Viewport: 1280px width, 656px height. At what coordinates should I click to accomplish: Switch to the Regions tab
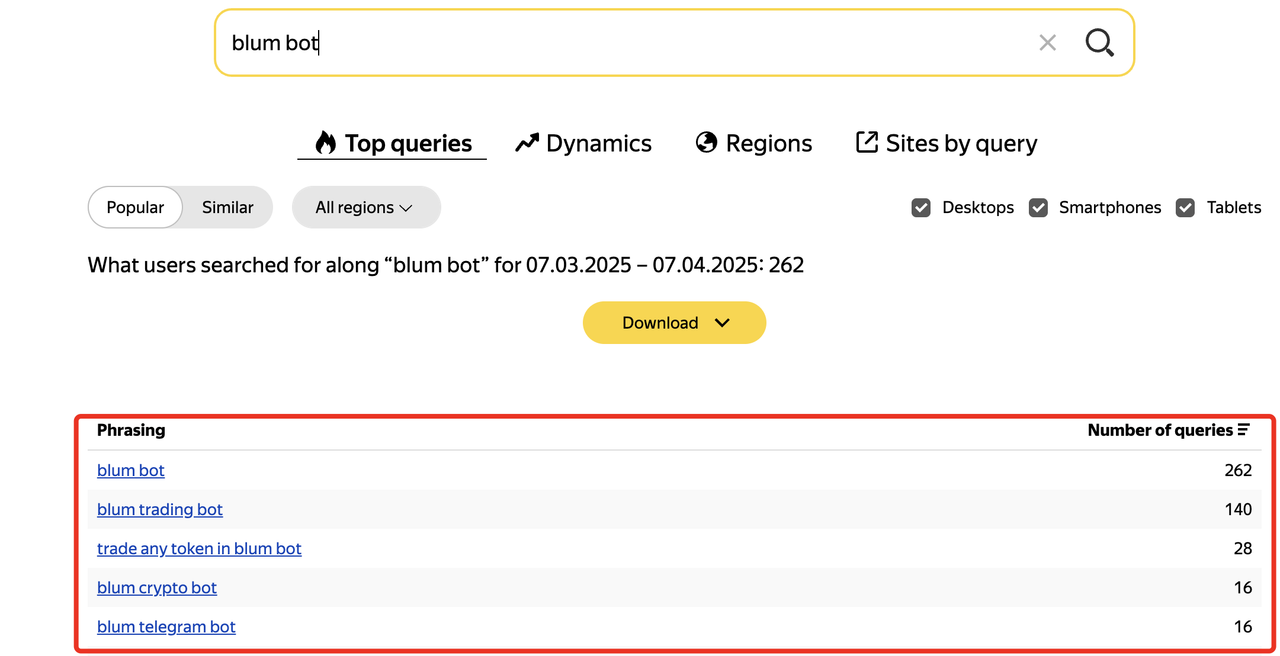(754, 143)
